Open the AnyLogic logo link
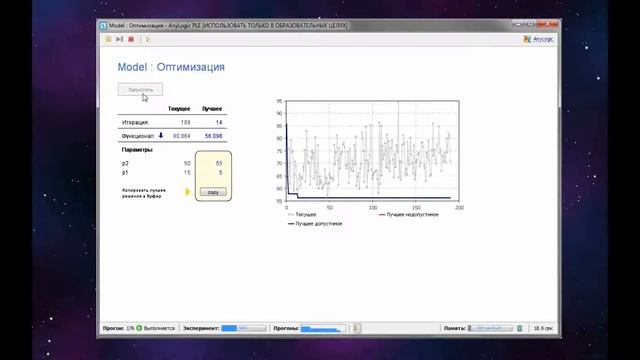This screenshot has width=640, height=360. coord(538,39)
